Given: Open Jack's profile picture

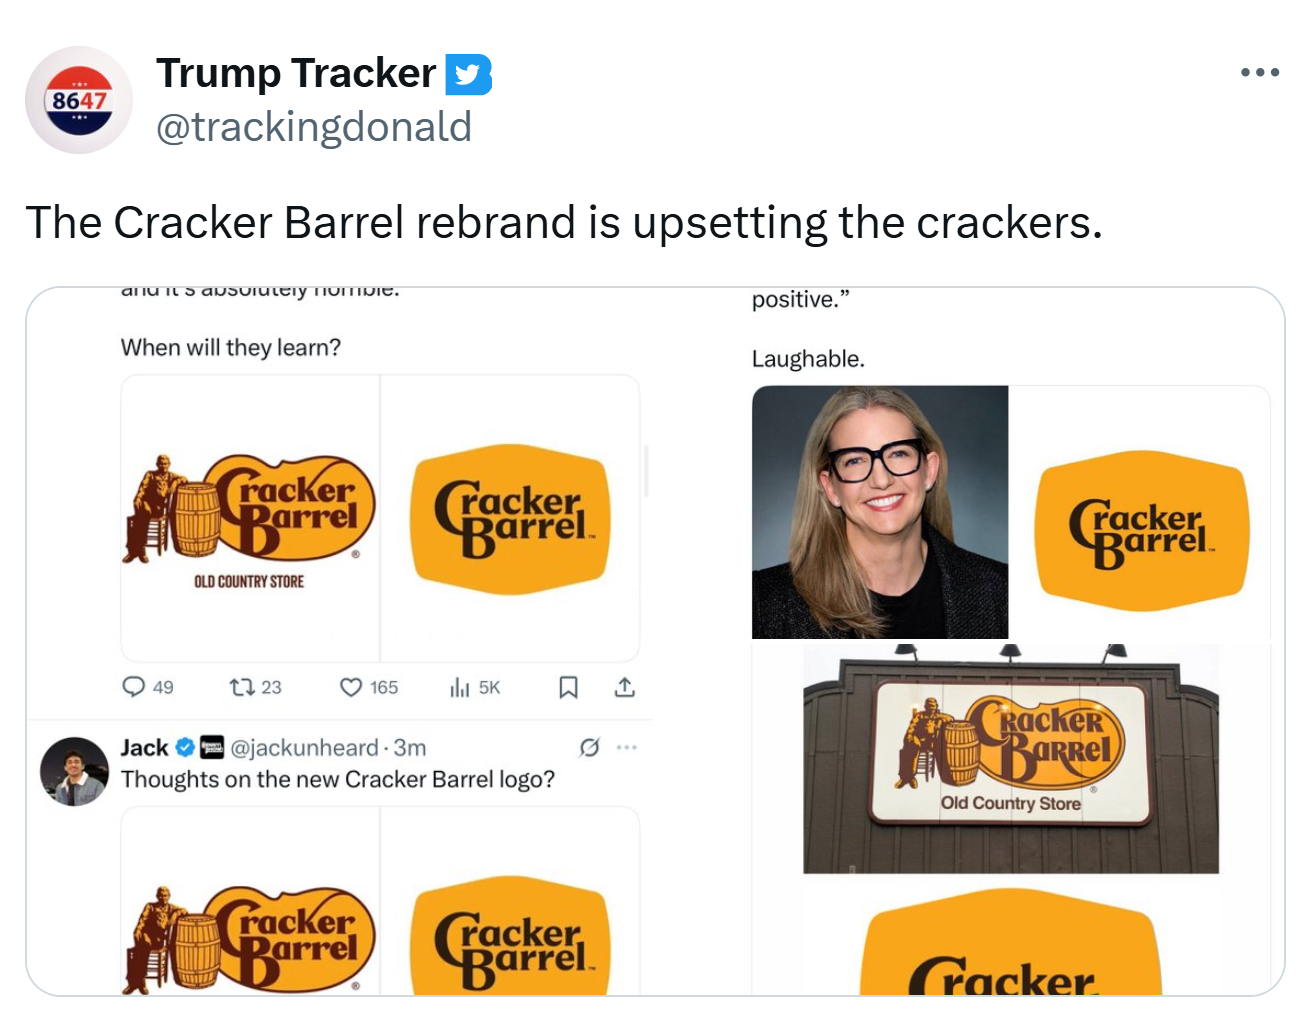Looking at the screenshot, I should 74,771.
